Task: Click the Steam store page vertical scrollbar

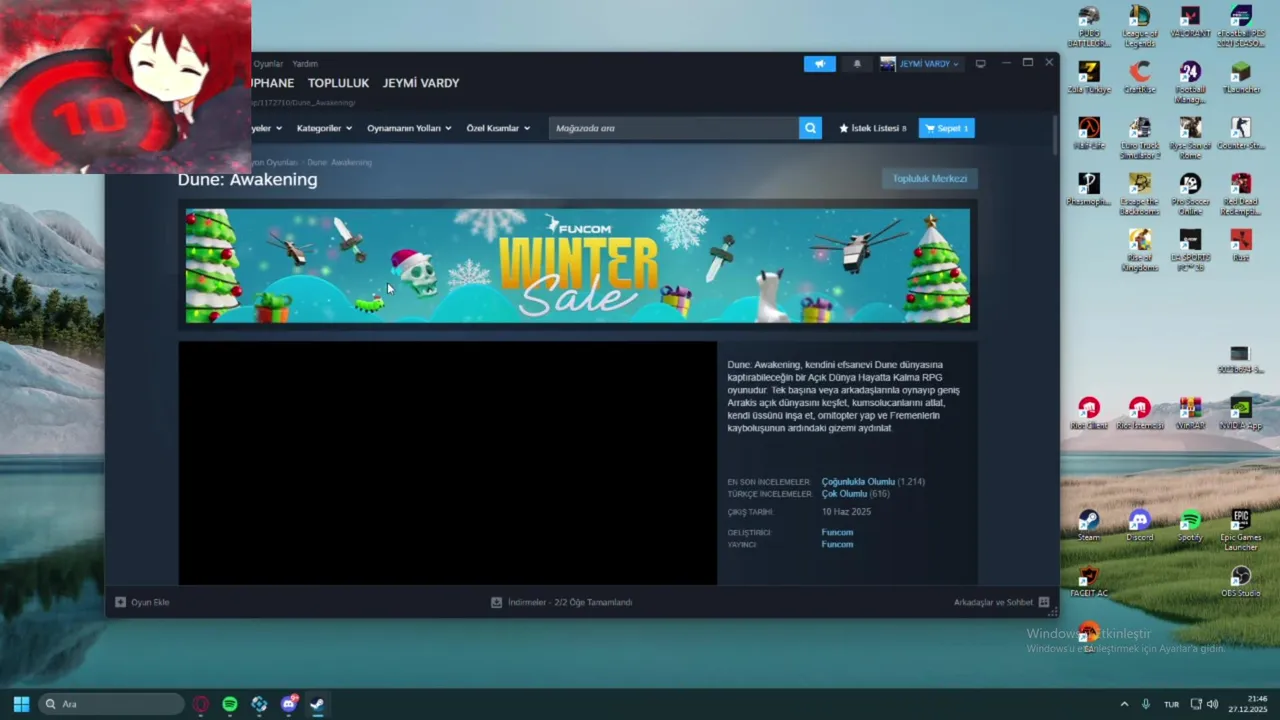Action: click(1054, 135)
